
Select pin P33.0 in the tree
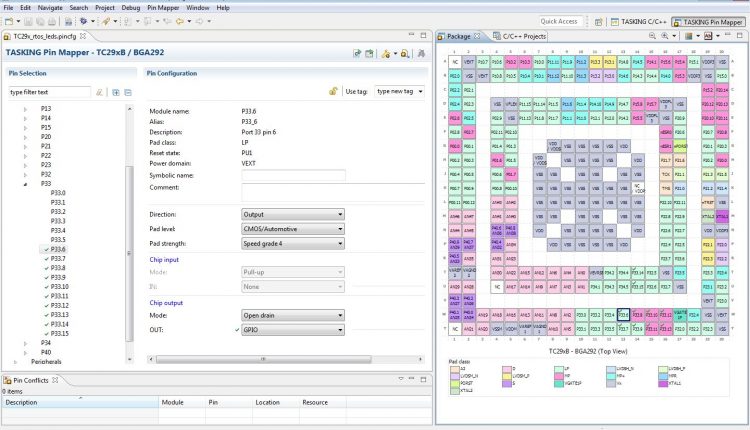pyautogui.click(x=58, y=193)
